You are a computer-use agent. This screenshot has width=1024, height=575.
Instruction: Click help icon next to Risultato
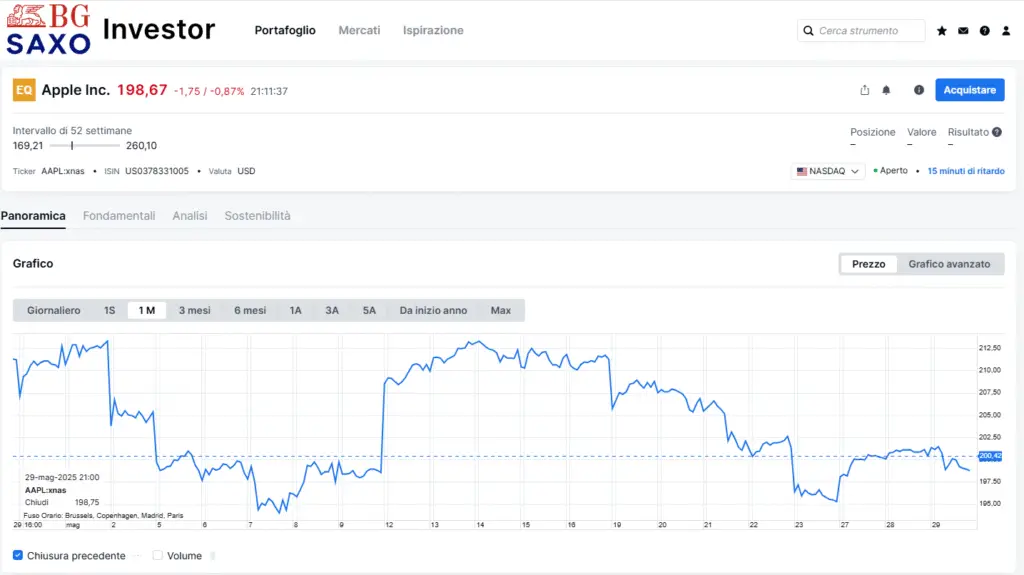(997, 132)
